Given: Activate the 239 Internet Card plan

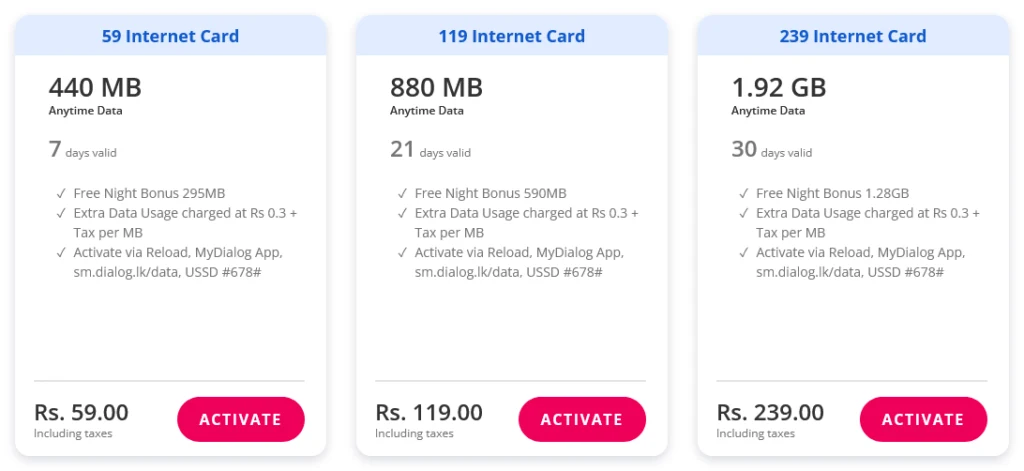Looking at the screenshot, I should point(923,419).
